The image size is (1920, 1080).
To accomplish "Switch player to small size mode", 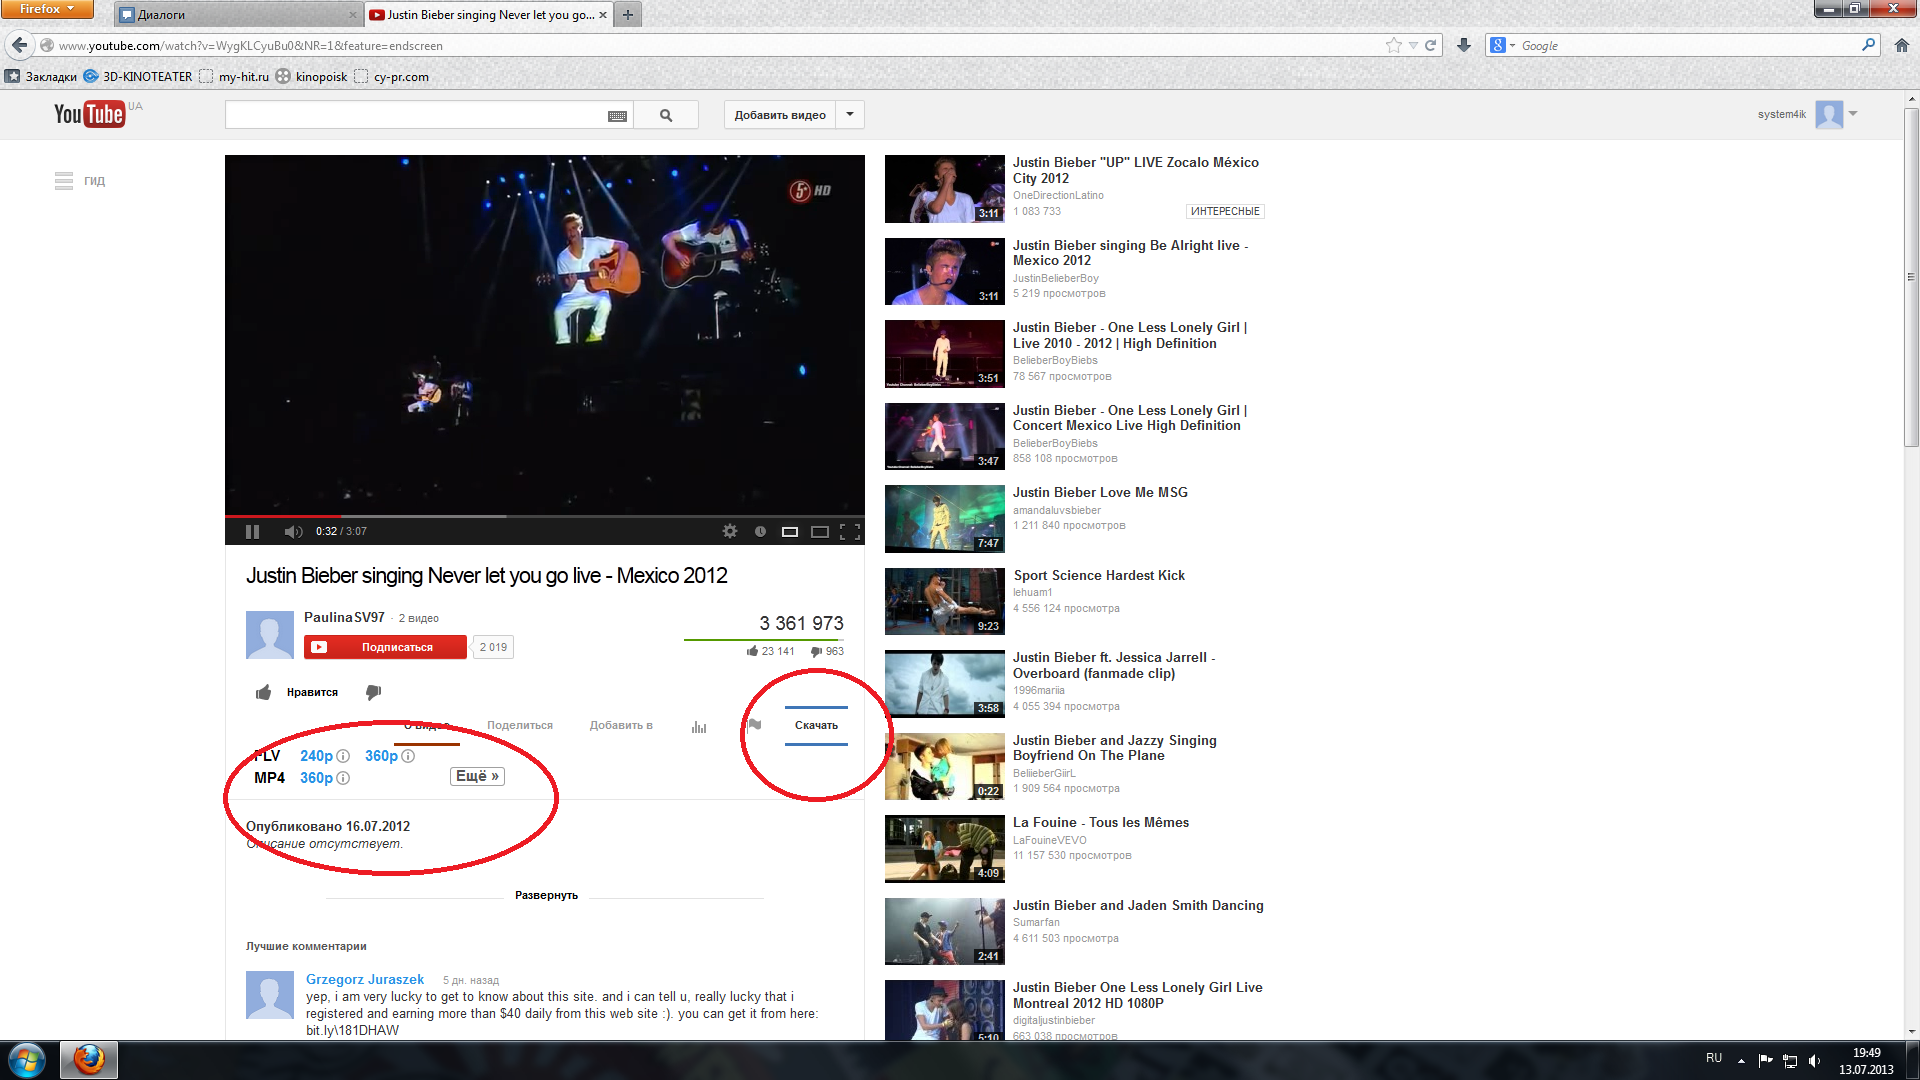I will [790, 532].
